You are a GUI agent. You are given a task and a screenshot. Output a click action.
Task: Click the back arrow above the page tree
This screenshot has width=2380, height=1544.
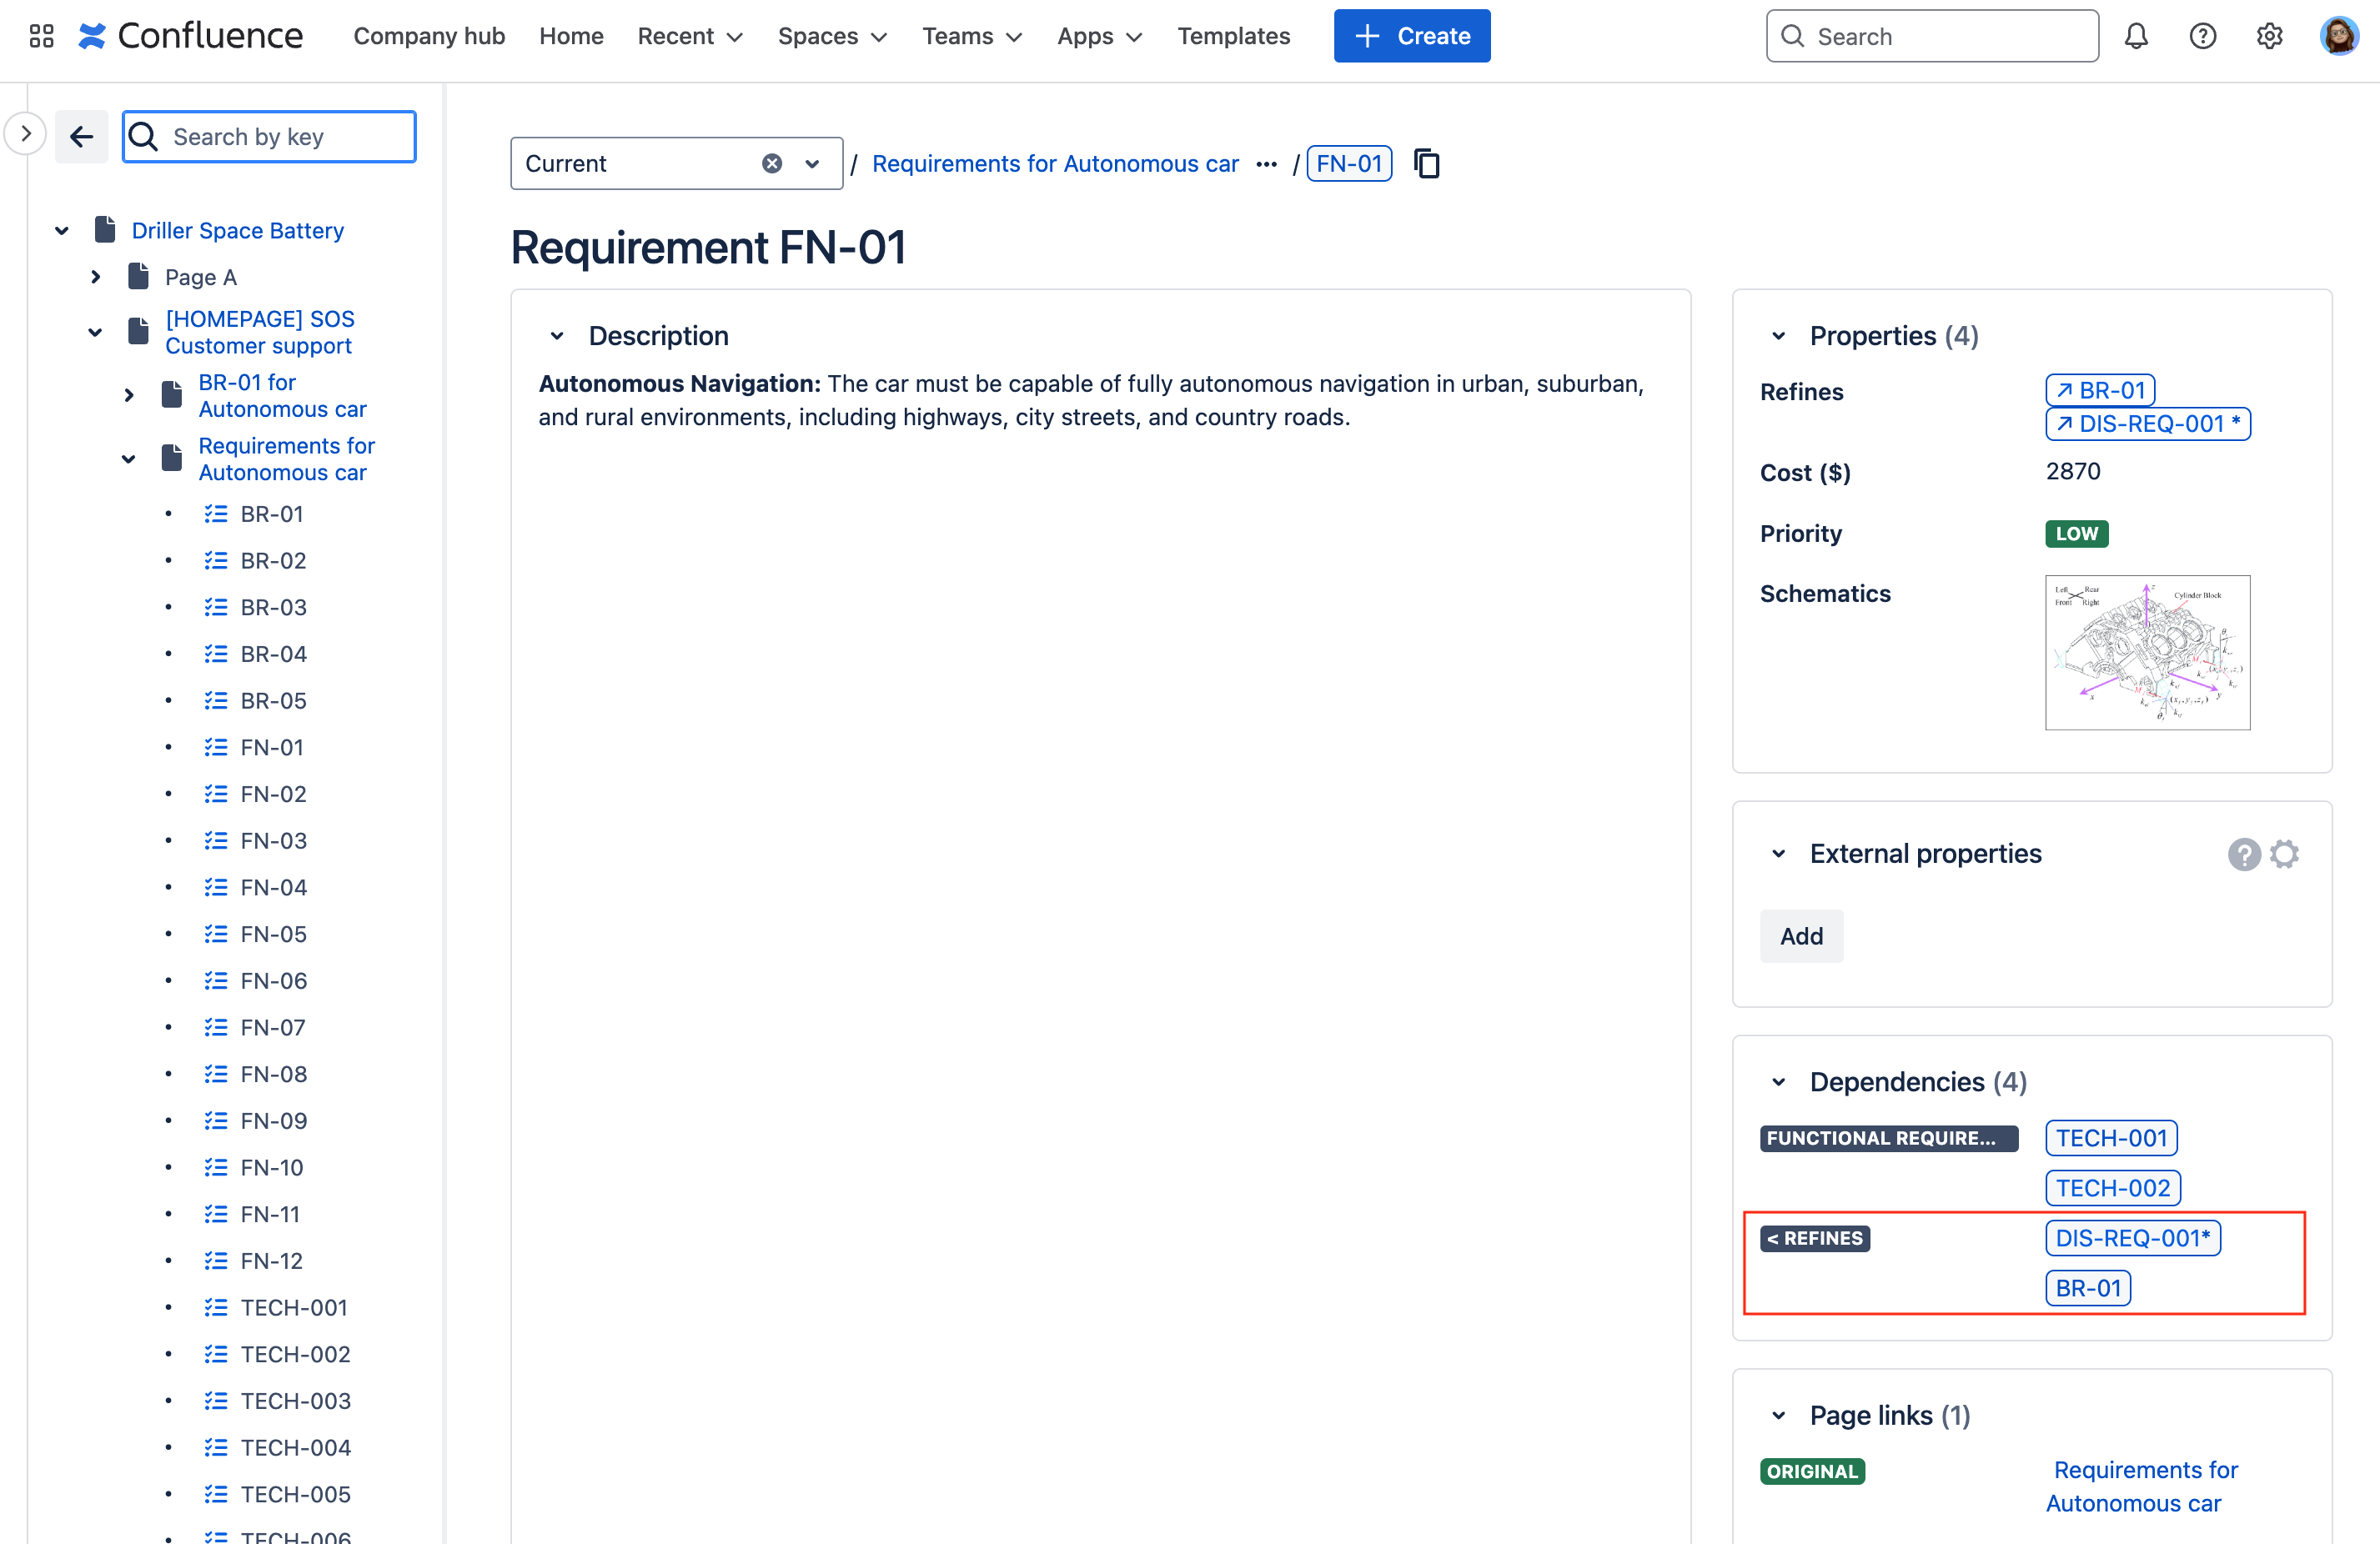pos(81,136)
